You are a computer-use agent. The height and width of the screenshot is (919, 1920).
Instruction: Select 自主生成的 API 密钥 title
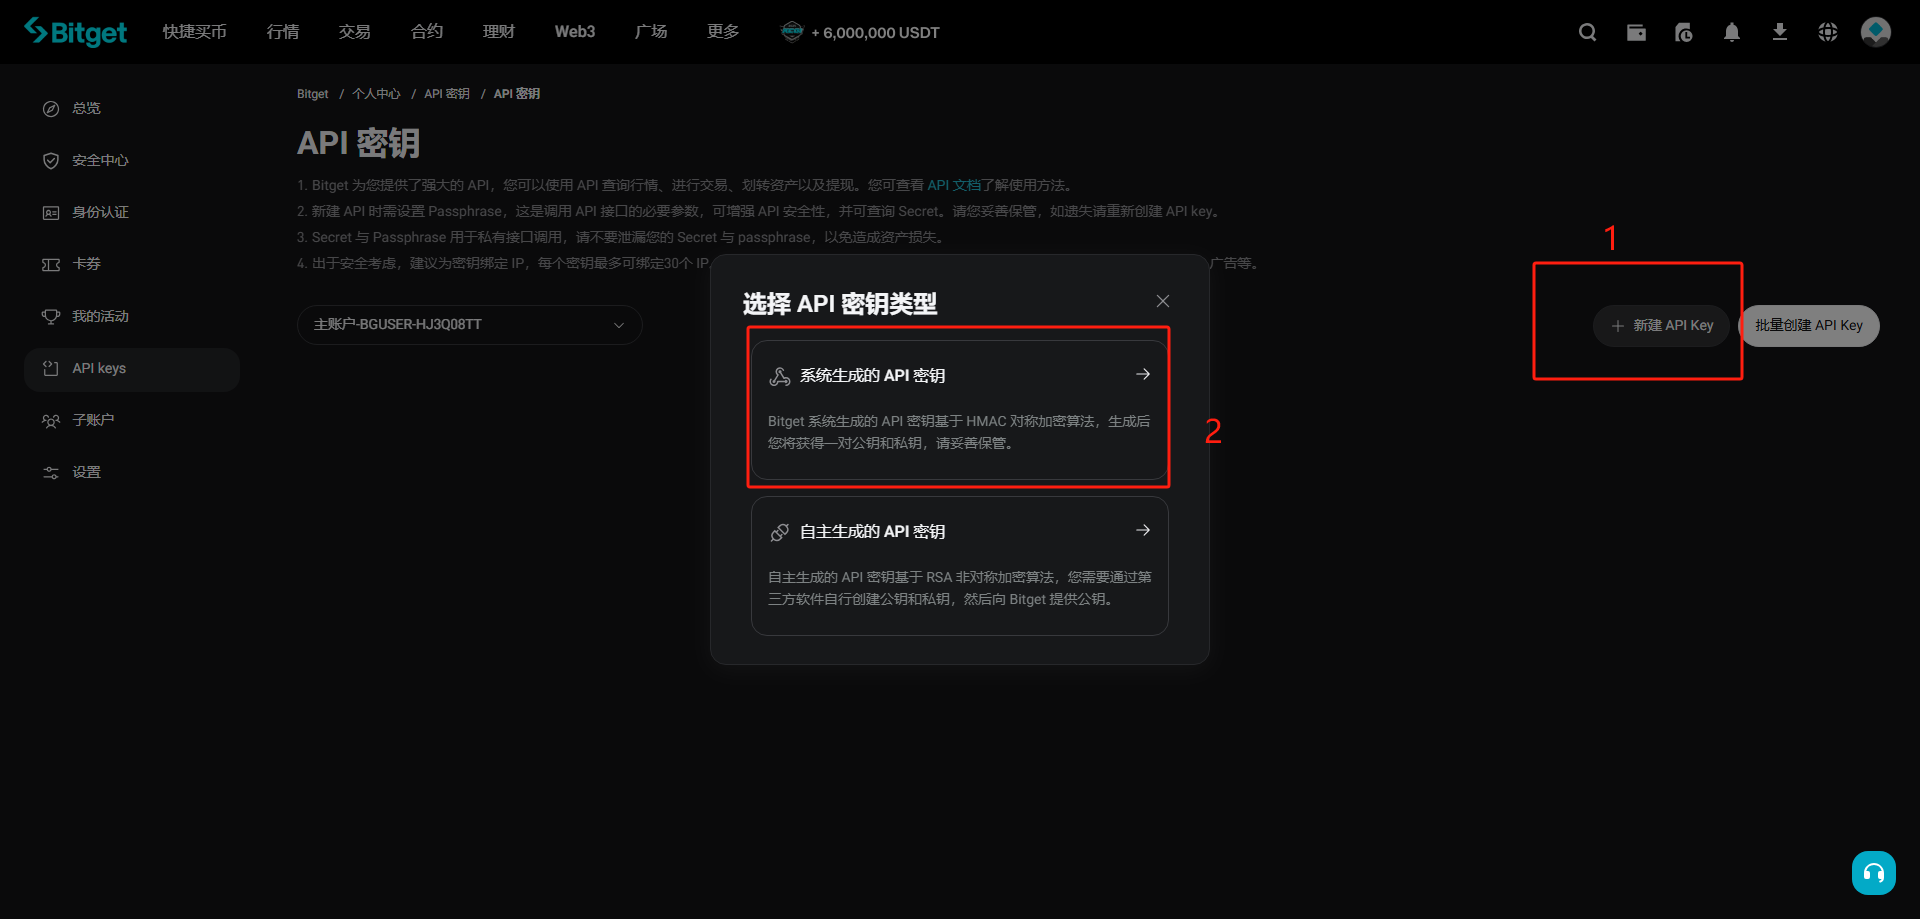[x=873, y=532]
